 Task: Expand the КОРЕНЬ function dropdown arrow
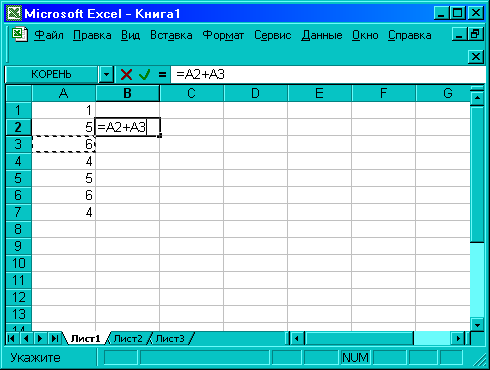tap(106, 74)
